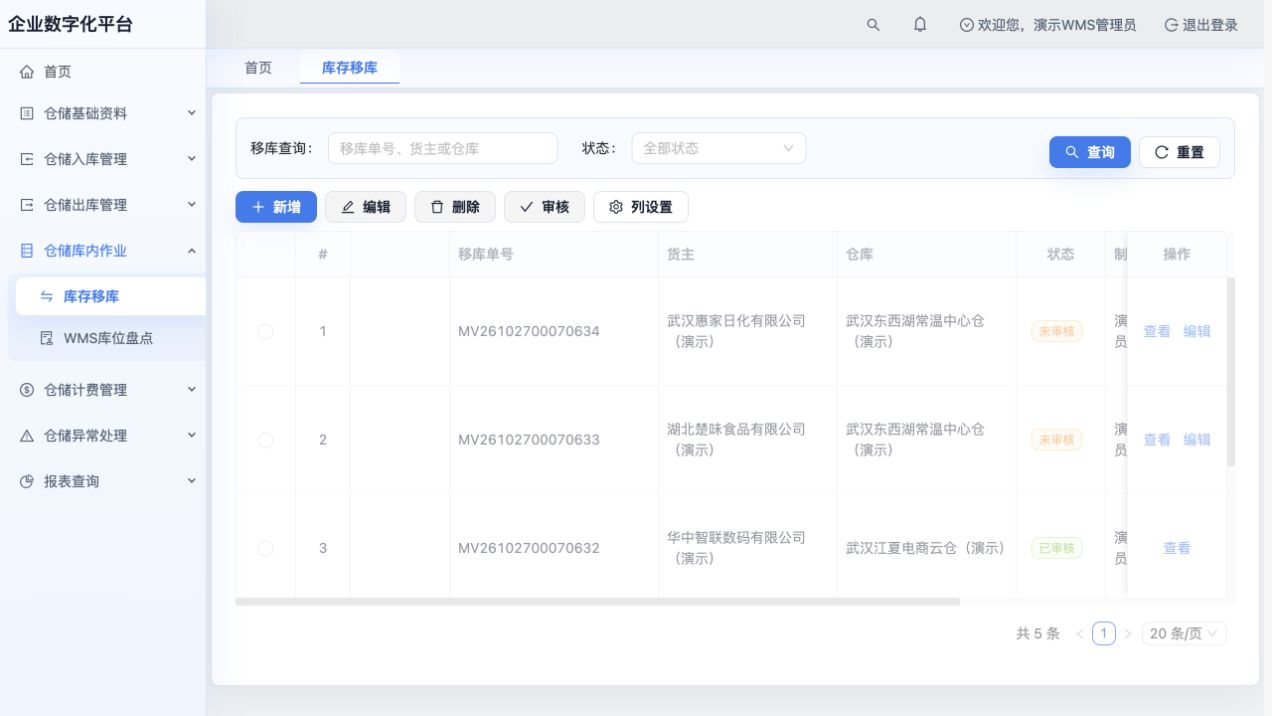Open 列设置 gear column settings
This screenshot has width=1272, height=716.
click(x=641, y=207)
